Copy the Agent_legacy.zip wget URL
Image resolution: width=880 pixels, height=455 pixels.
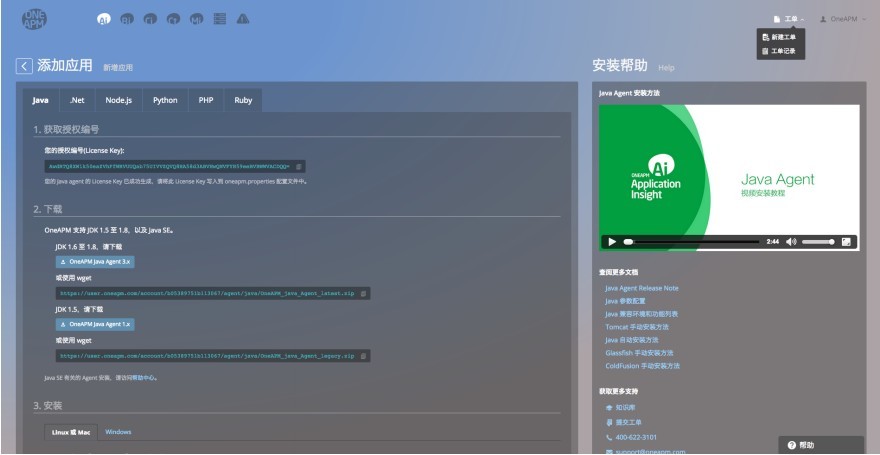363,356
